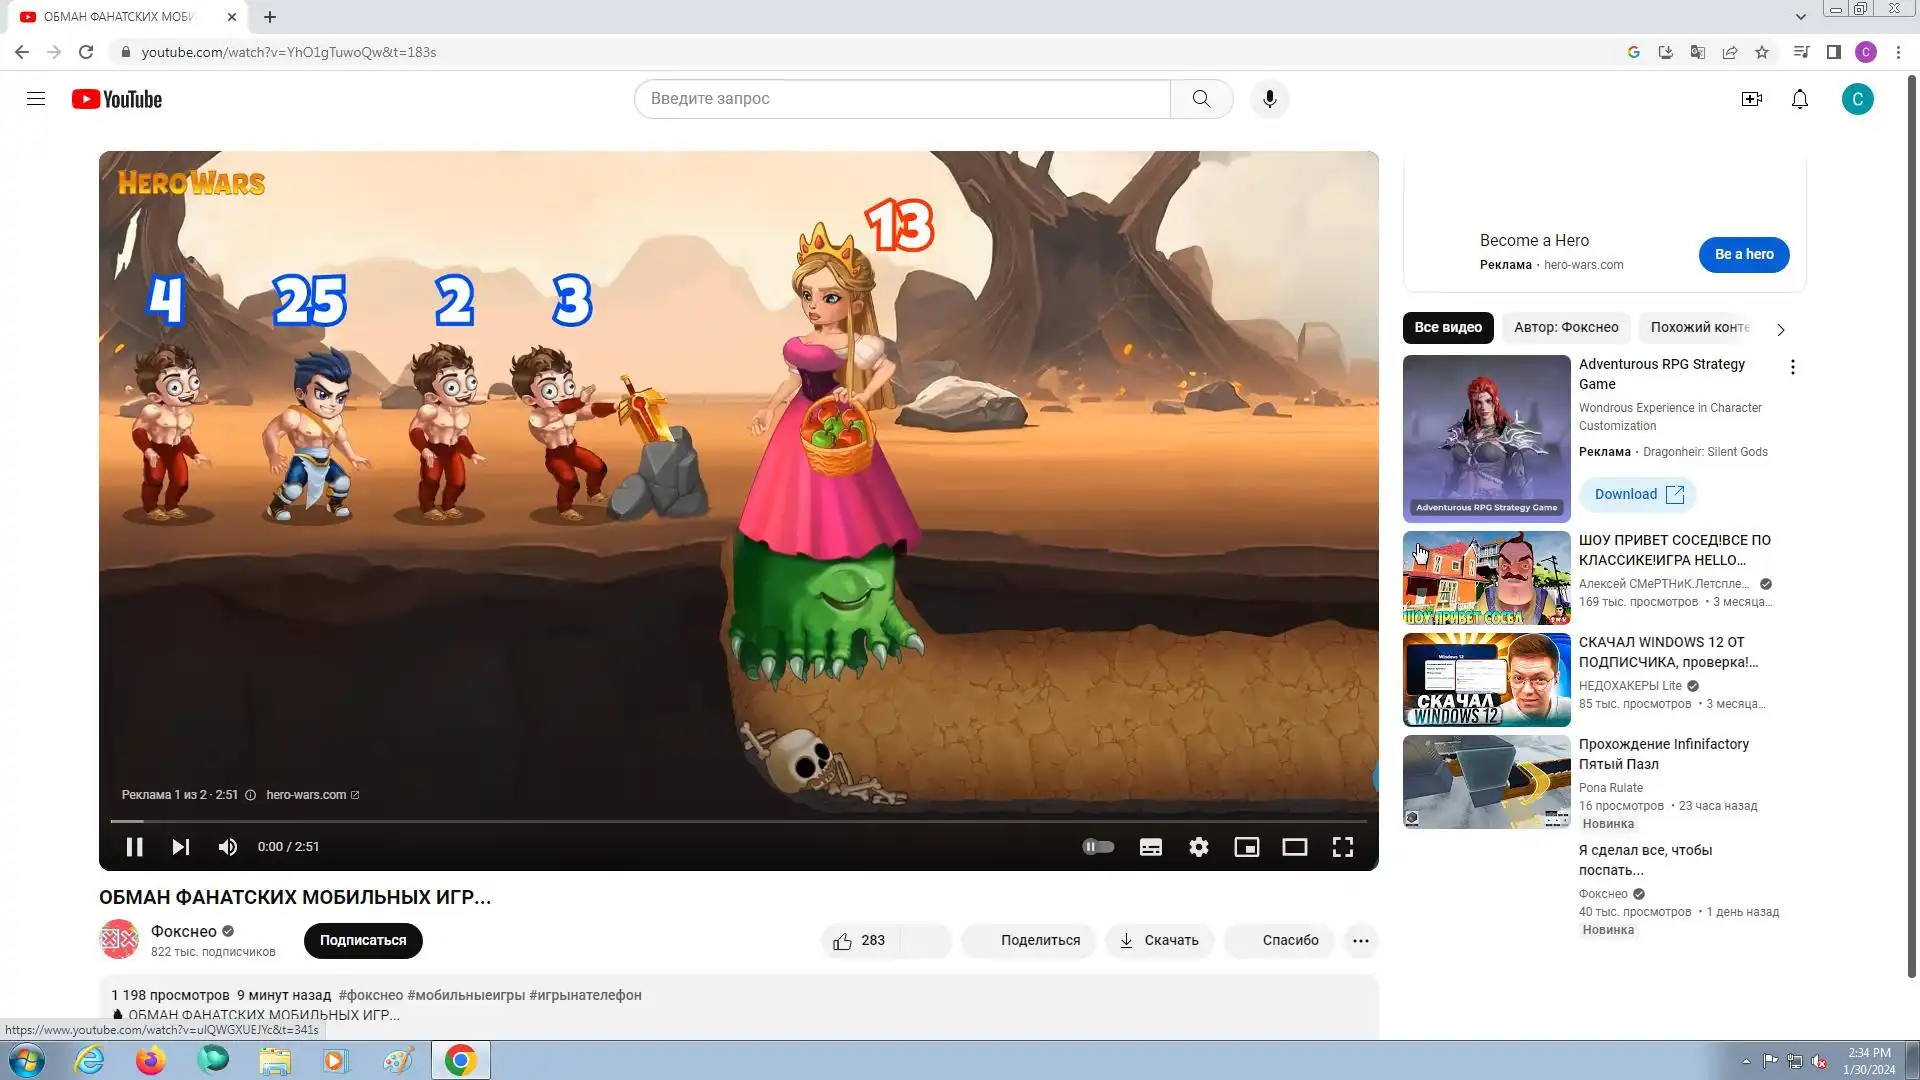This screenshot has height=1080, width=1920.
Task: Click the video progress bar
Action: click(x=738, y=821)
